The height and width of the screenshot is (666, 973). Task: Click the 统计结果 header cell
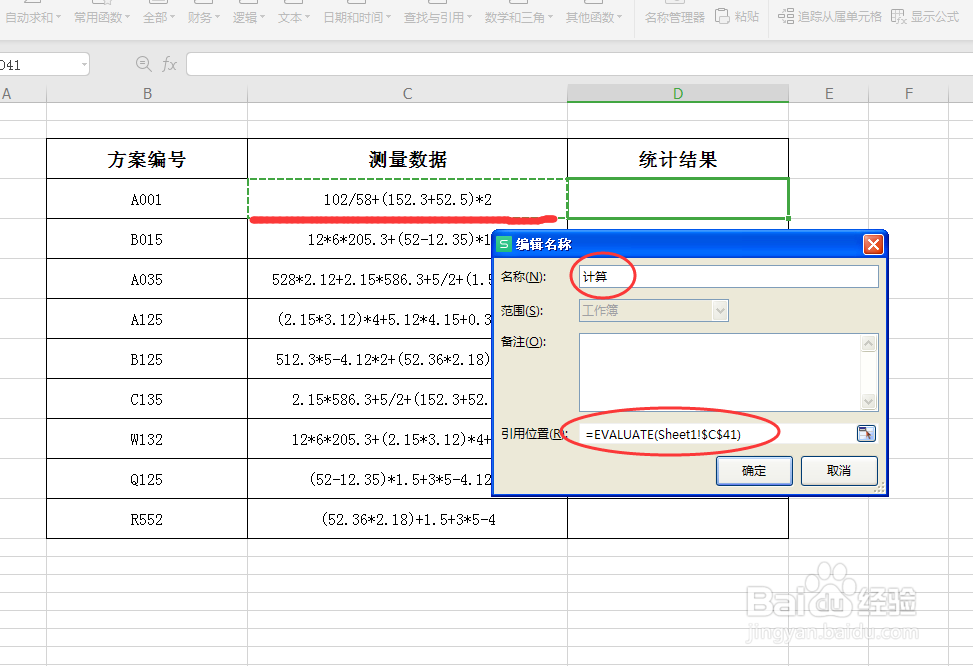coord(678,159)
